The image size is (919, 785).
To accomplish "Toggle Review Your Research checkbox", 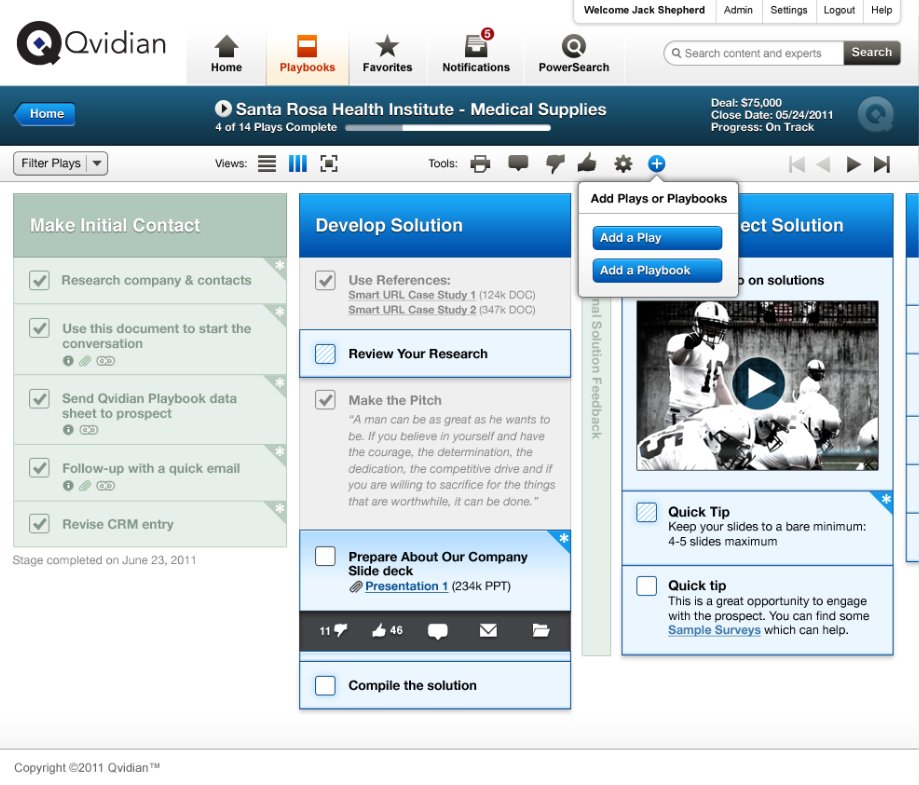I will 325,354.
